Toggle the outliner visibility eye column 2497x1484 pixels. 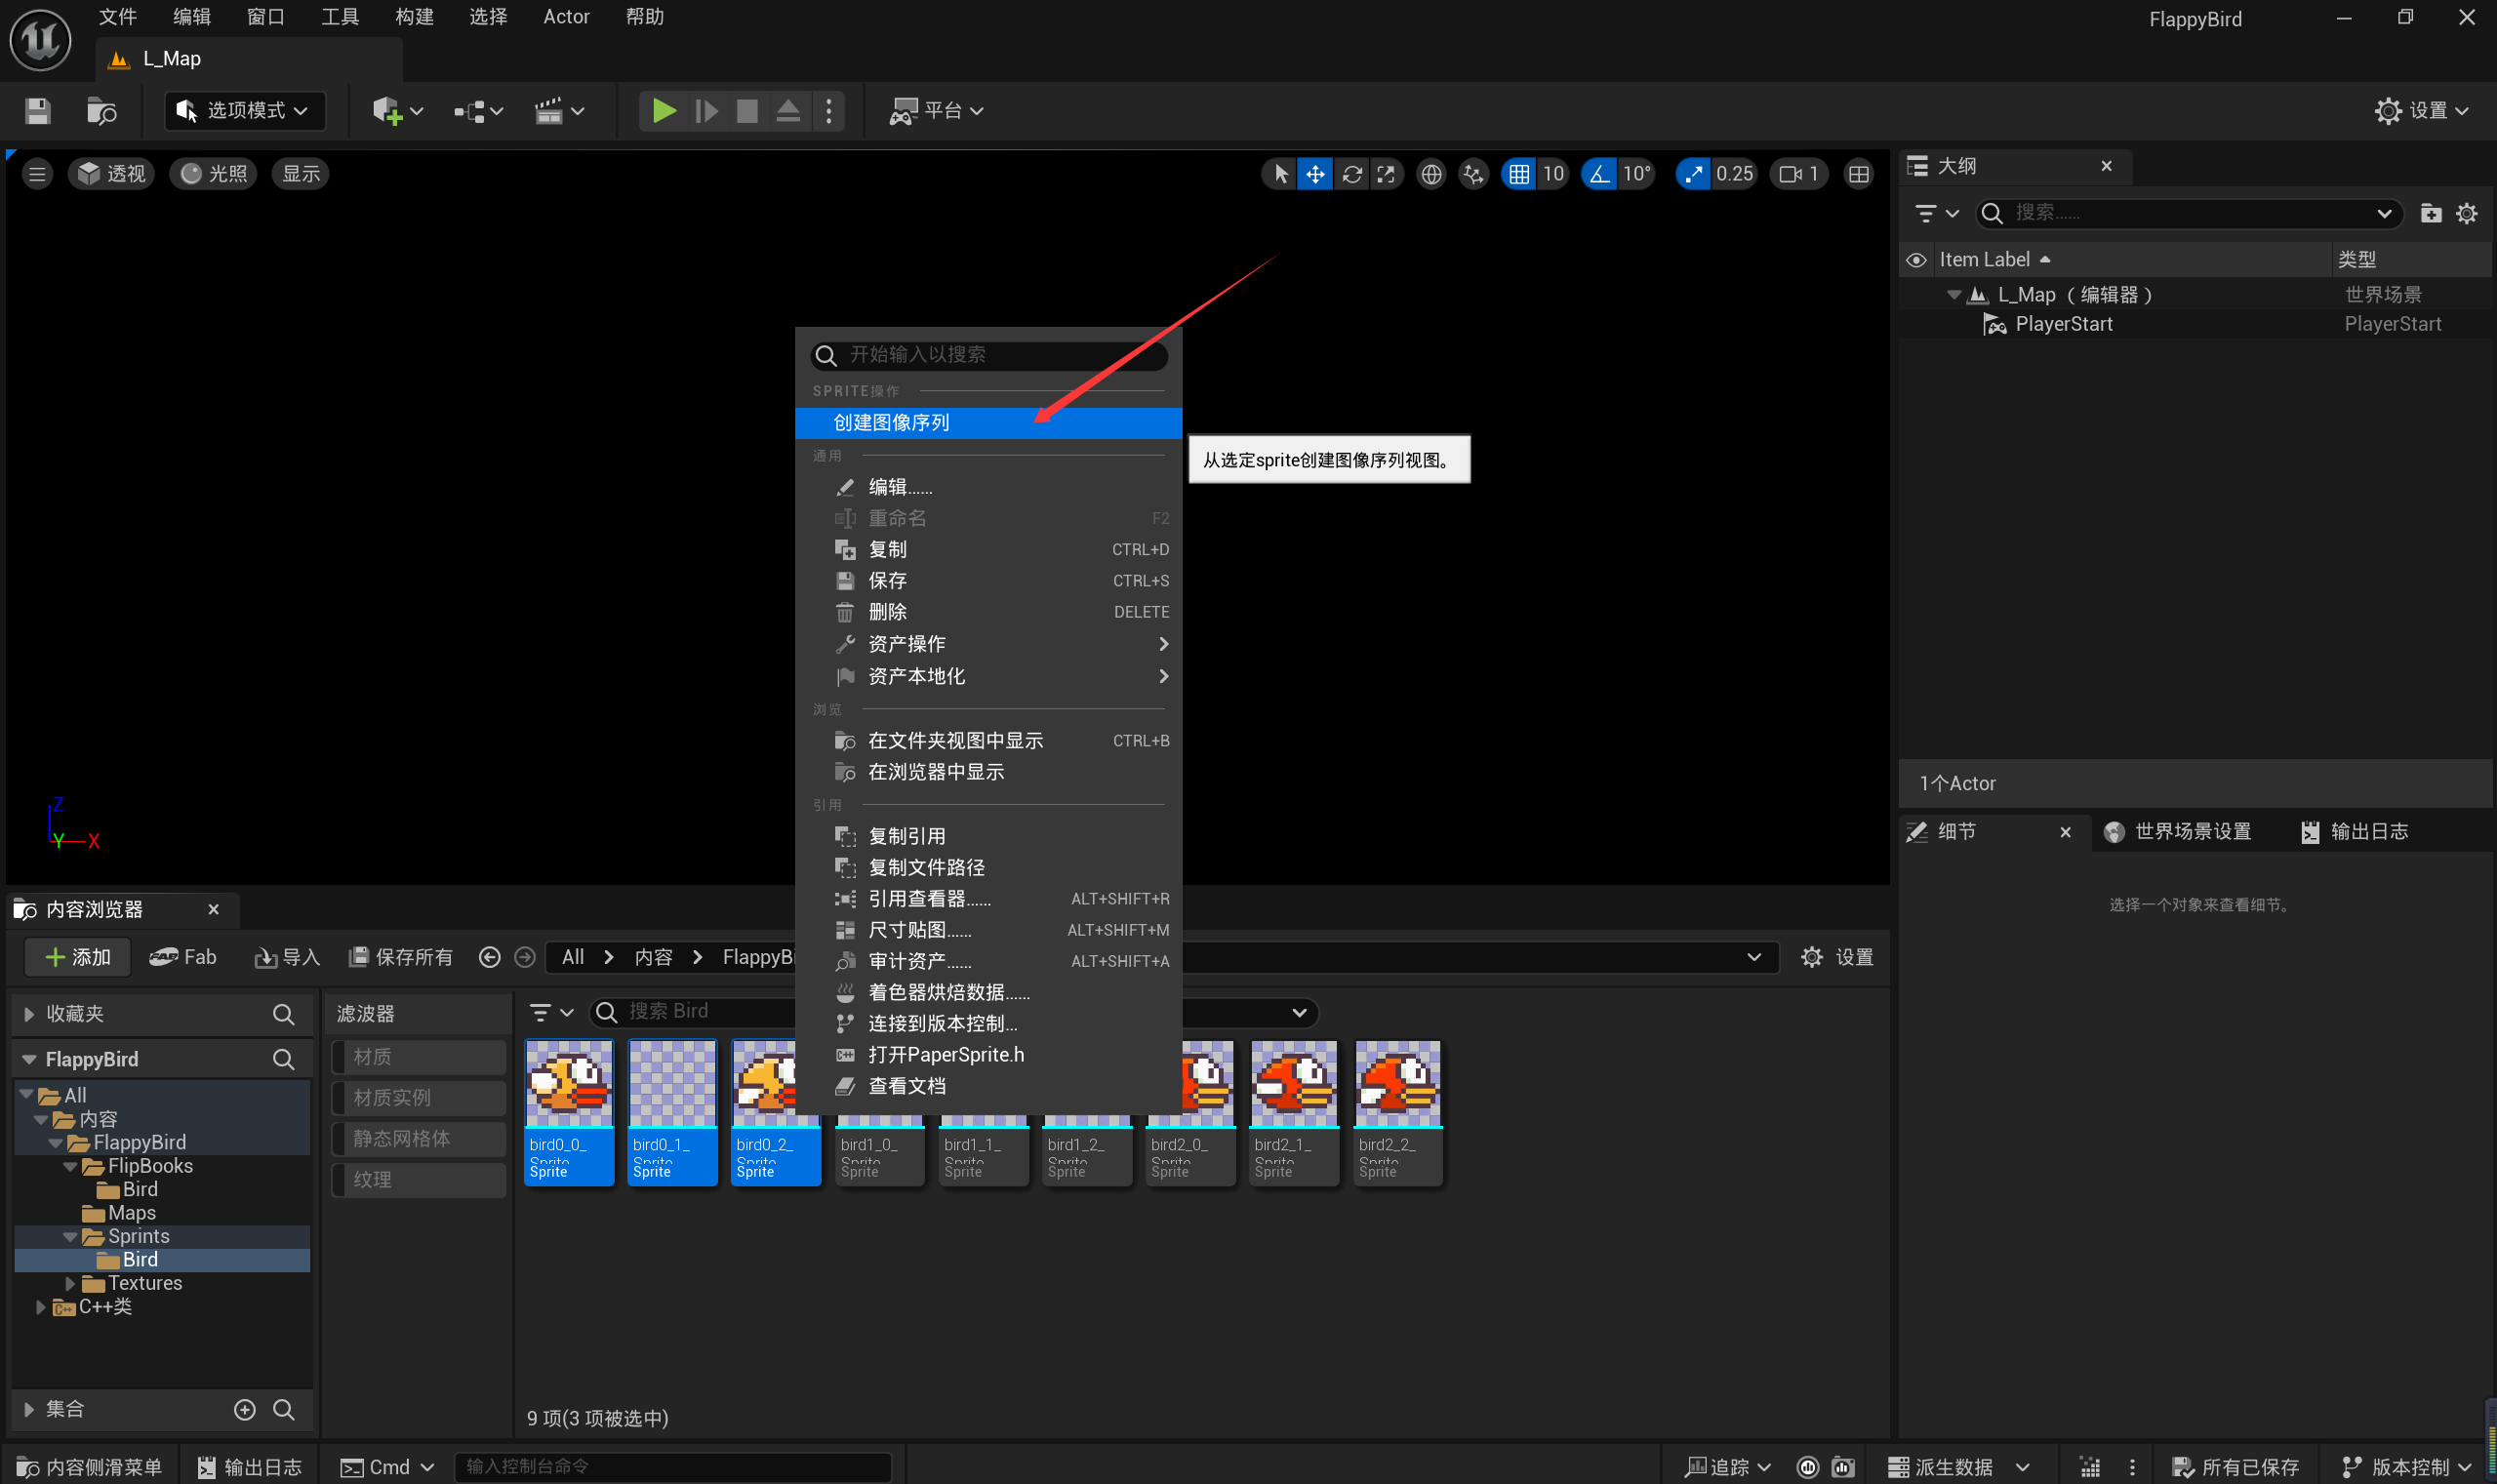pos(1915,260)
